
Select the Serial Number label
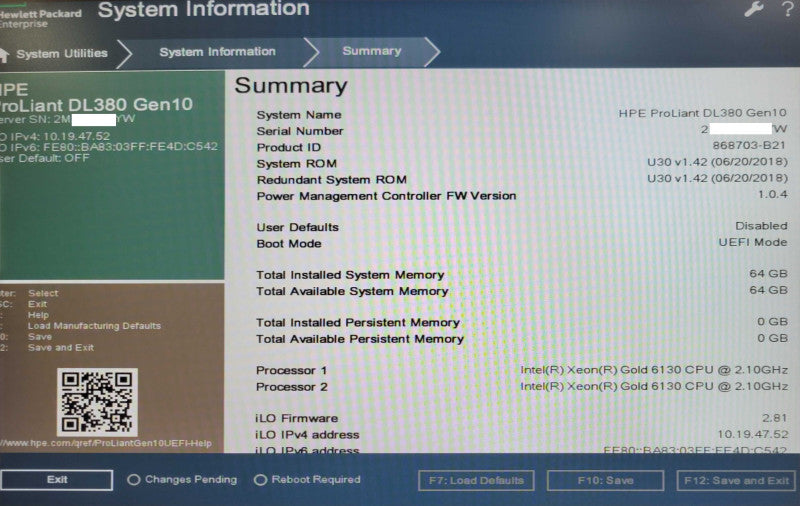(x=300, y=131)
